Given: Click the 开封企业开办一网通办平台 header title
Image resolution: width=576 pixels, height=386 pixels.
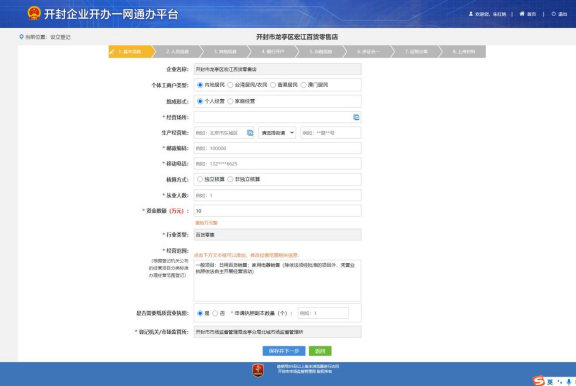Looking at the screenshot, I should tap(111, 14).
